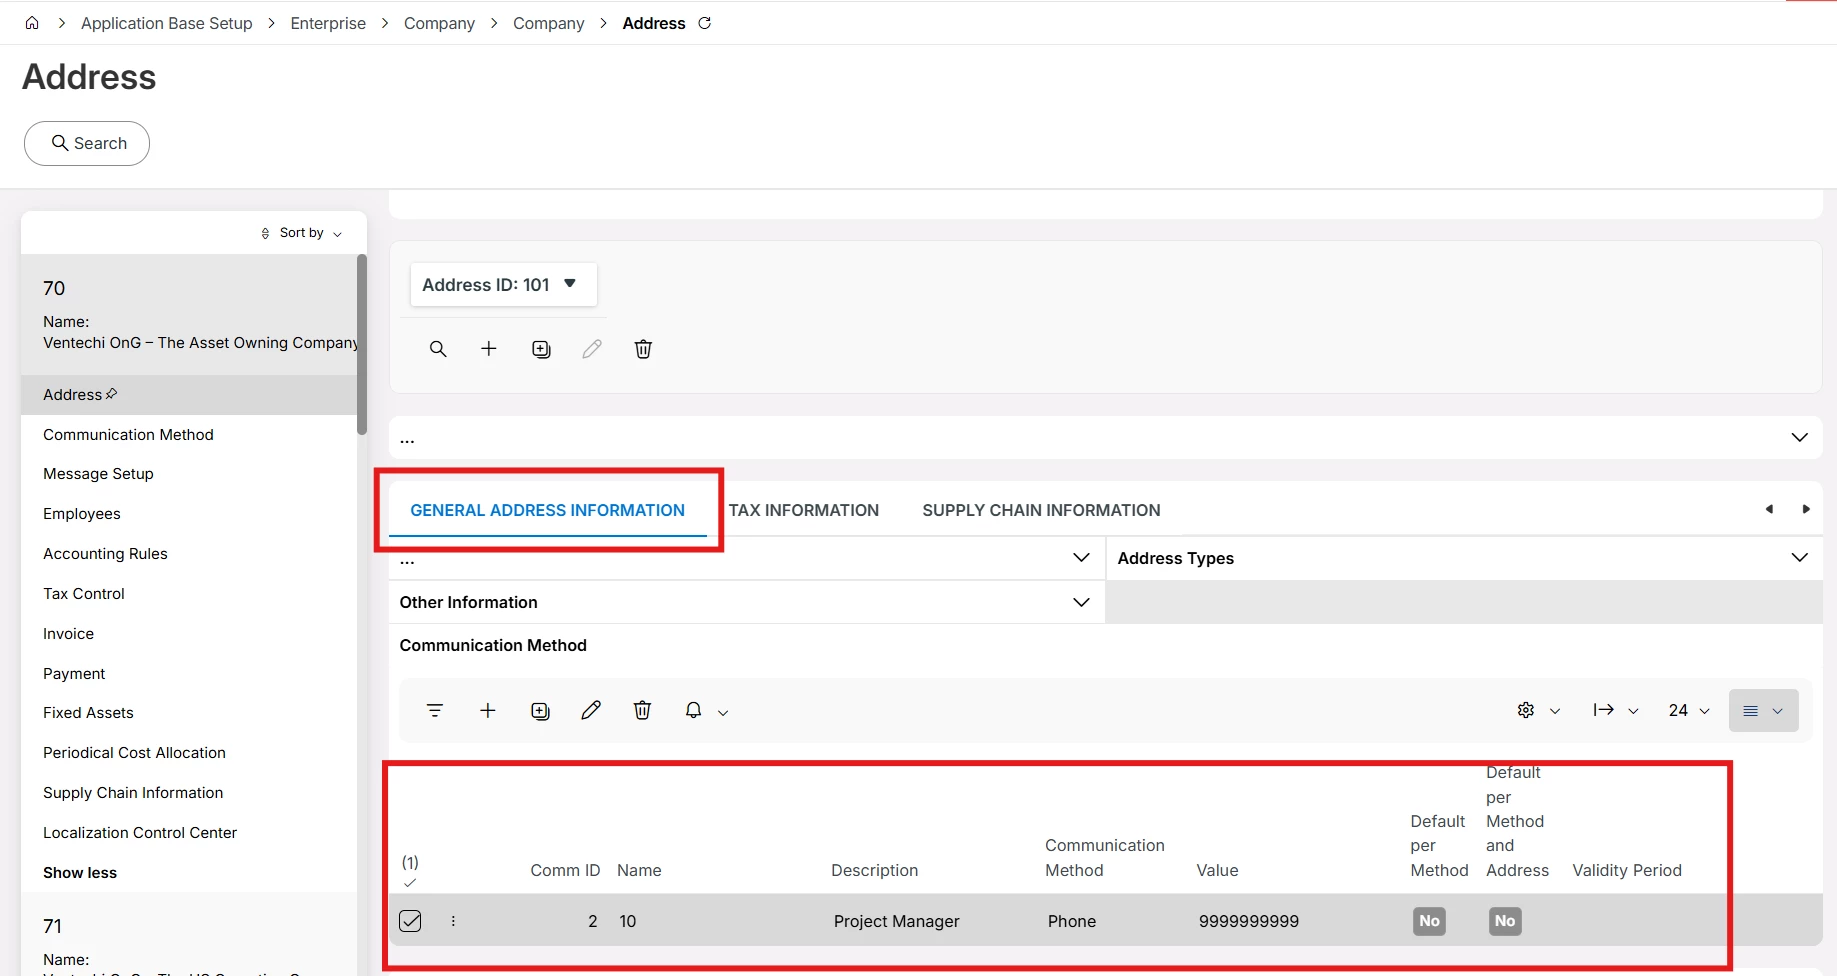This screenshot has height=976, width=1837.
Task: Open Communication Method in the sidebar
Action: tap(128, 435)
